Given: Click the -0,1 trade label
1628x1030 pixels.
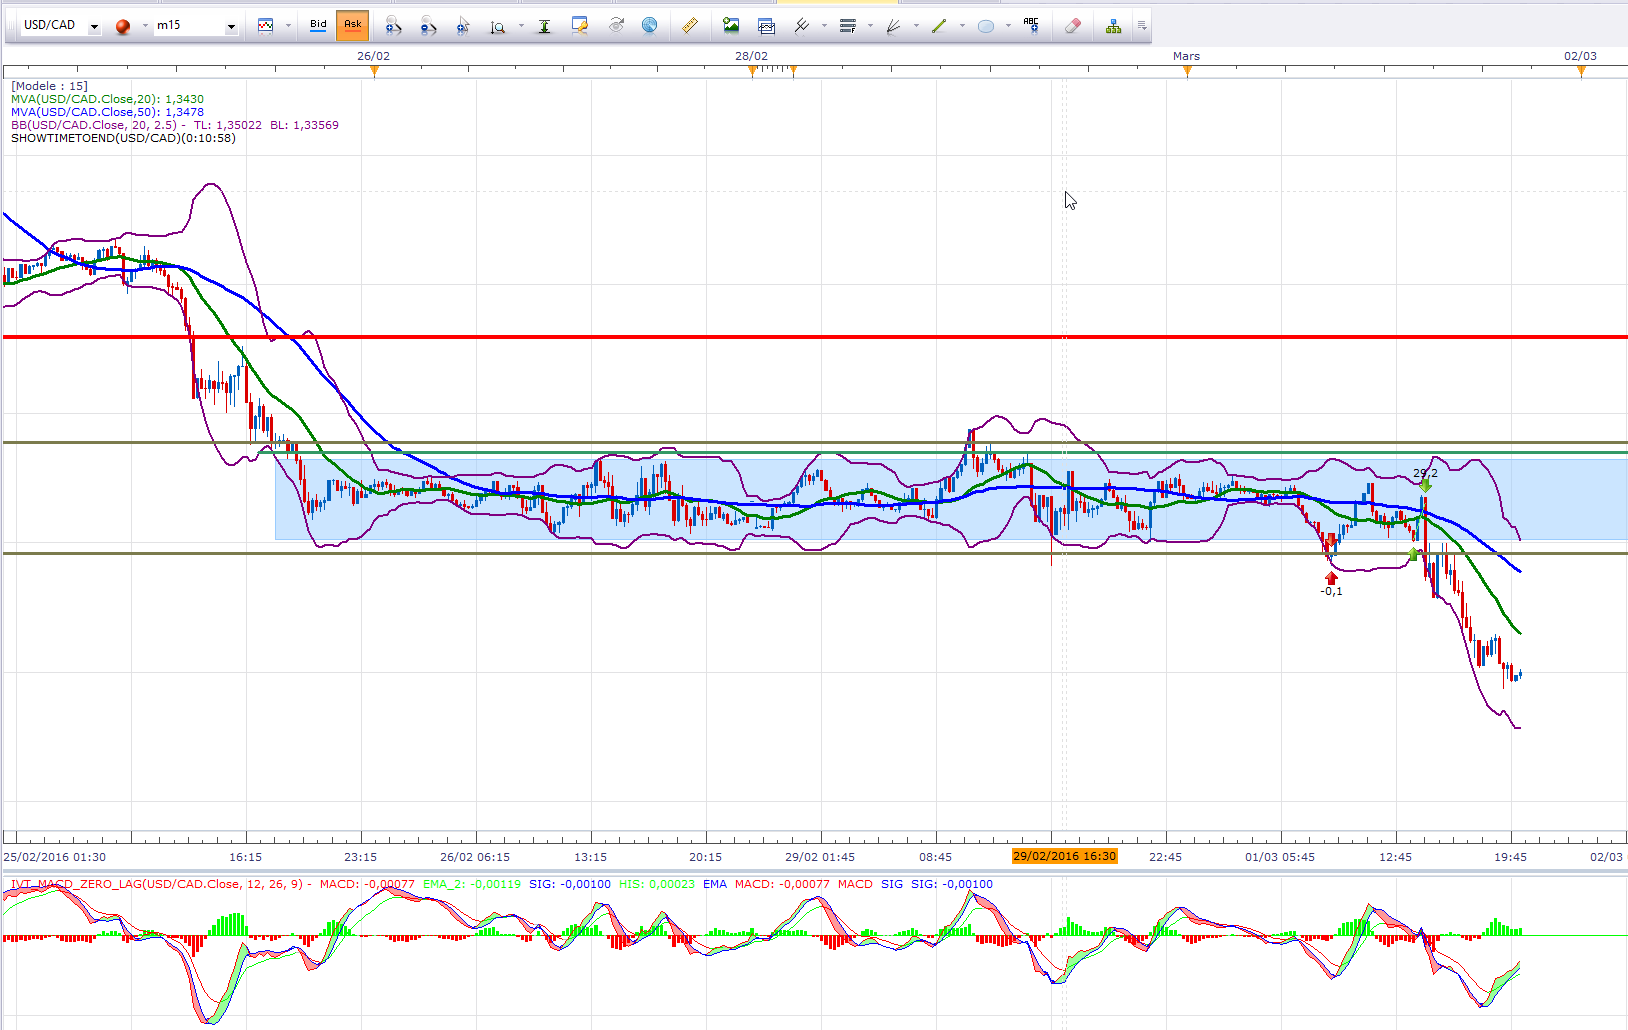Looking at the screenshot, I should 1331,591.
